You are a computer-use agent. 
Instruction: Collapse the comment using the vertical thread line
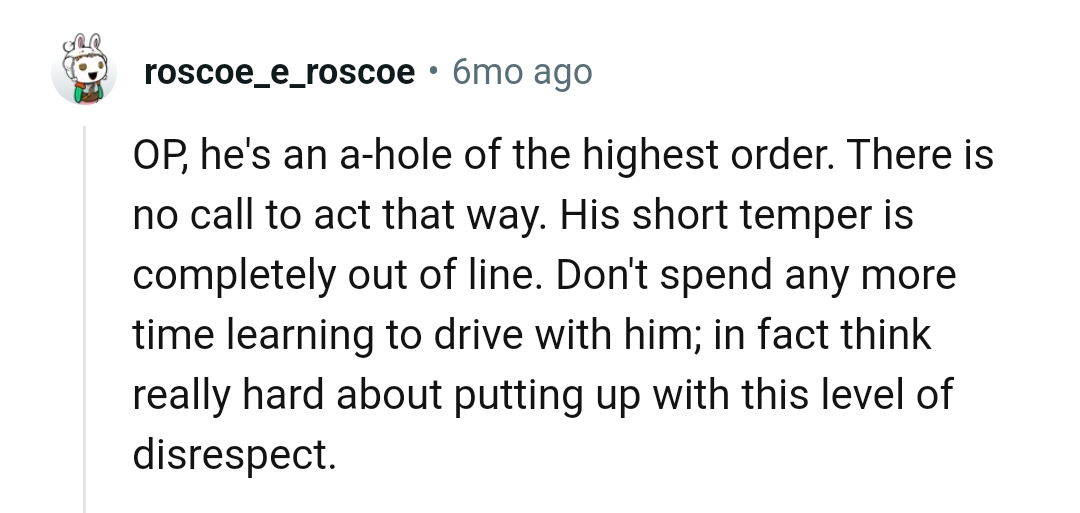tap(85, 320)
